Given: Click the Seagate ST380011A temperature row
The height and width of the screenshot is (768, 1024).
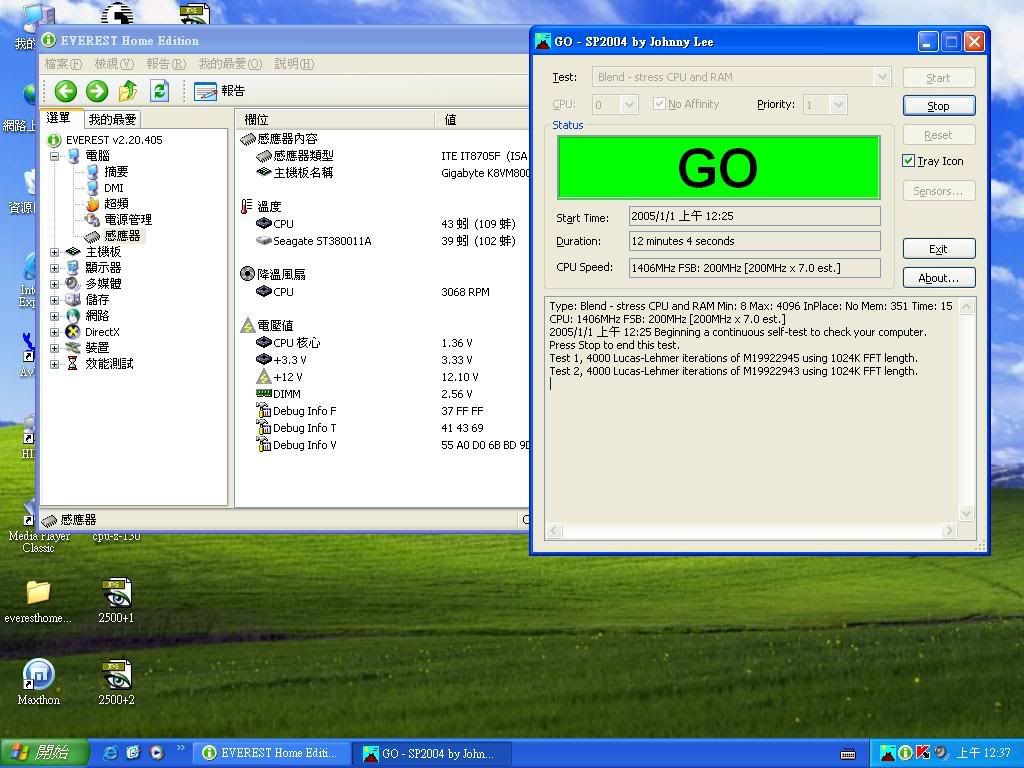Looking at the screenshot, I should coord(384,241).
